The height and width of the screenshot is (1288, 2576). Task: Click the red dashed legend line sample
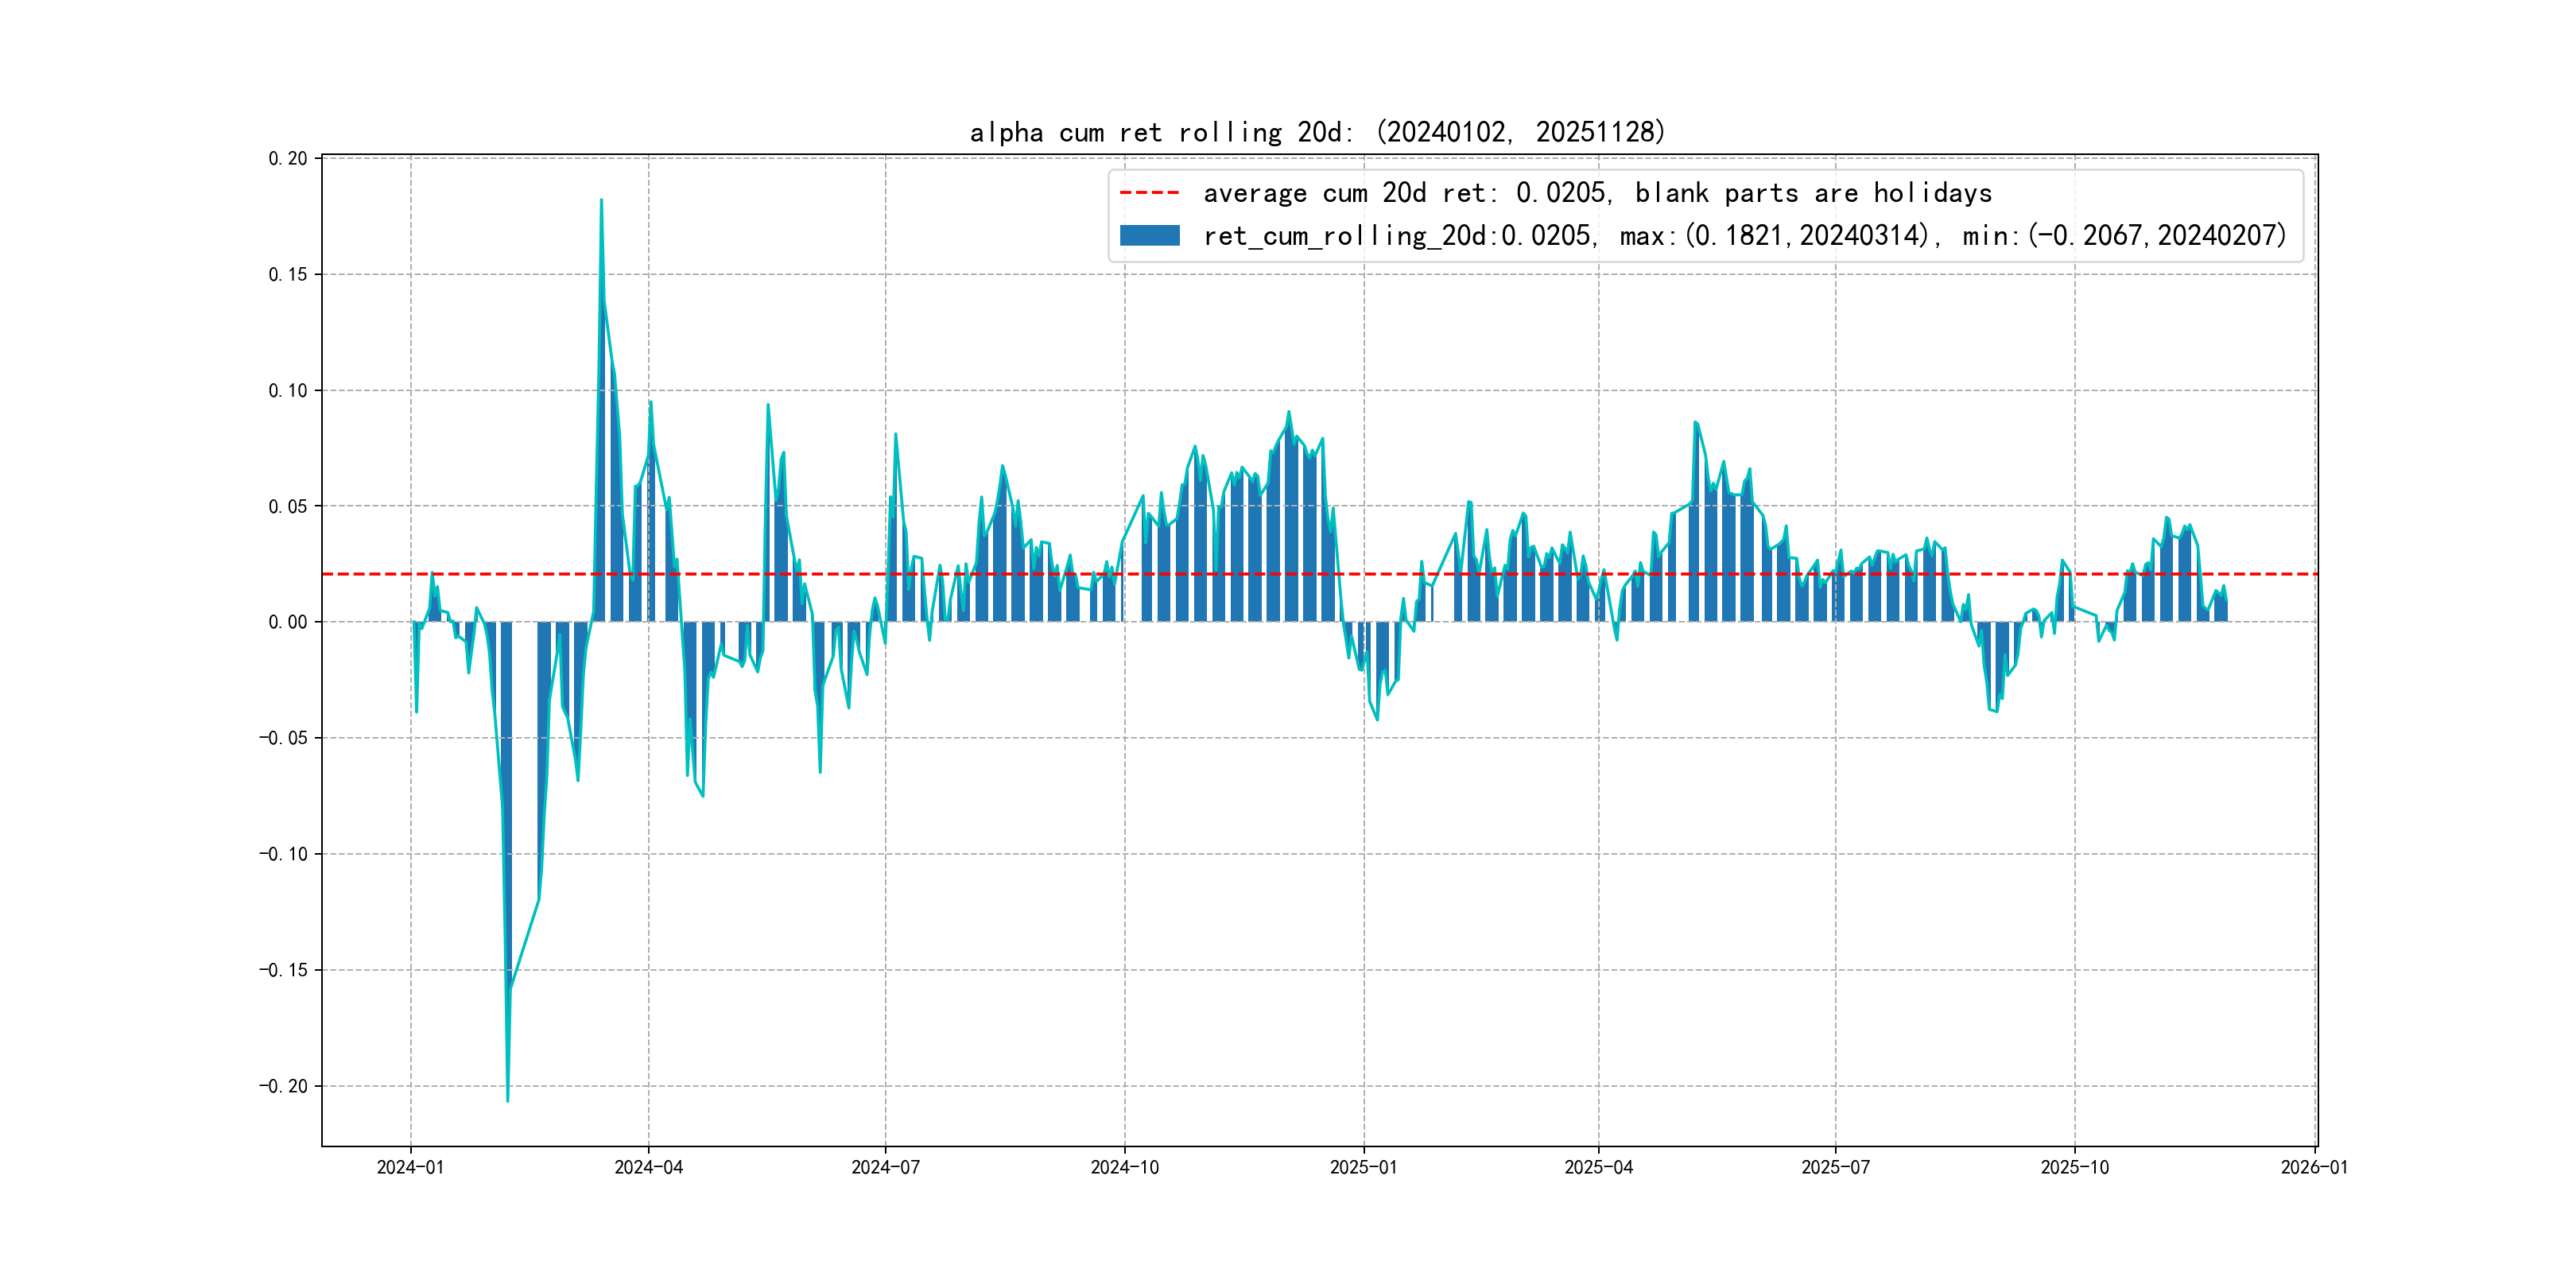pyautogui.click(x=1149, y=192)
